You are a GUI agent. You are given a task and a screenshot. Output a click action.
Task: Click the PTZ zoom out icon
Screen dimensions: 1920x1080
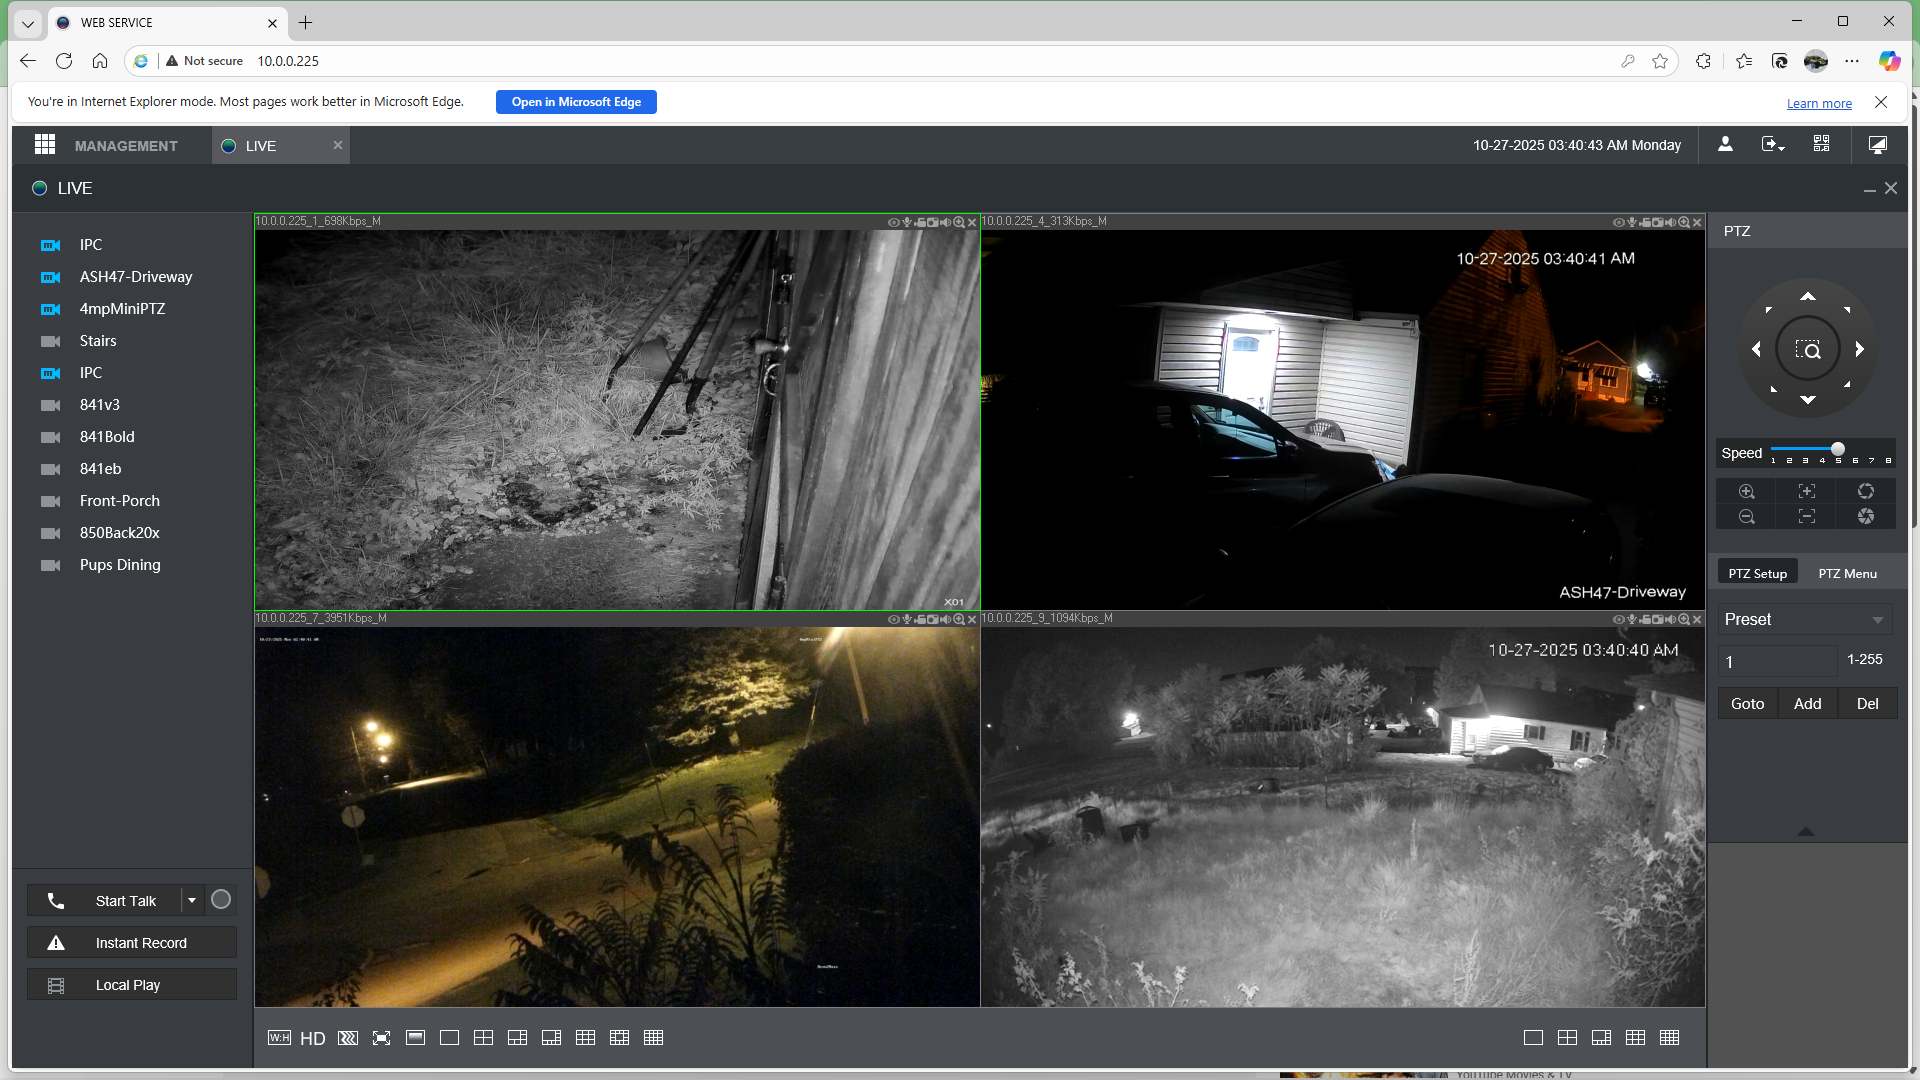tap(1747, 516)
